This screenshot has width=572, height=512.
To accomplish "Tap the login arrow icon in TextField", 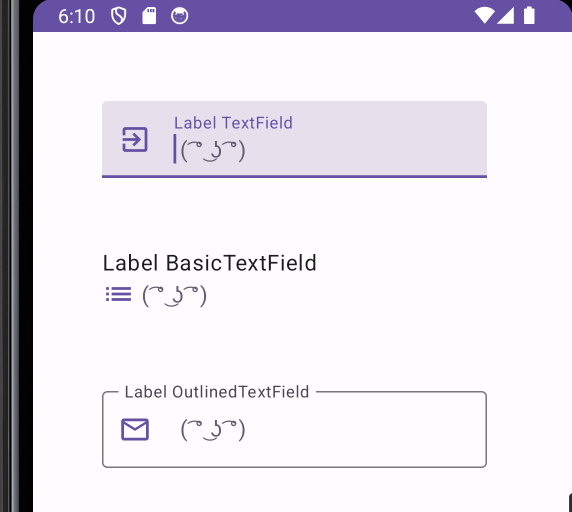I will 135,139.
